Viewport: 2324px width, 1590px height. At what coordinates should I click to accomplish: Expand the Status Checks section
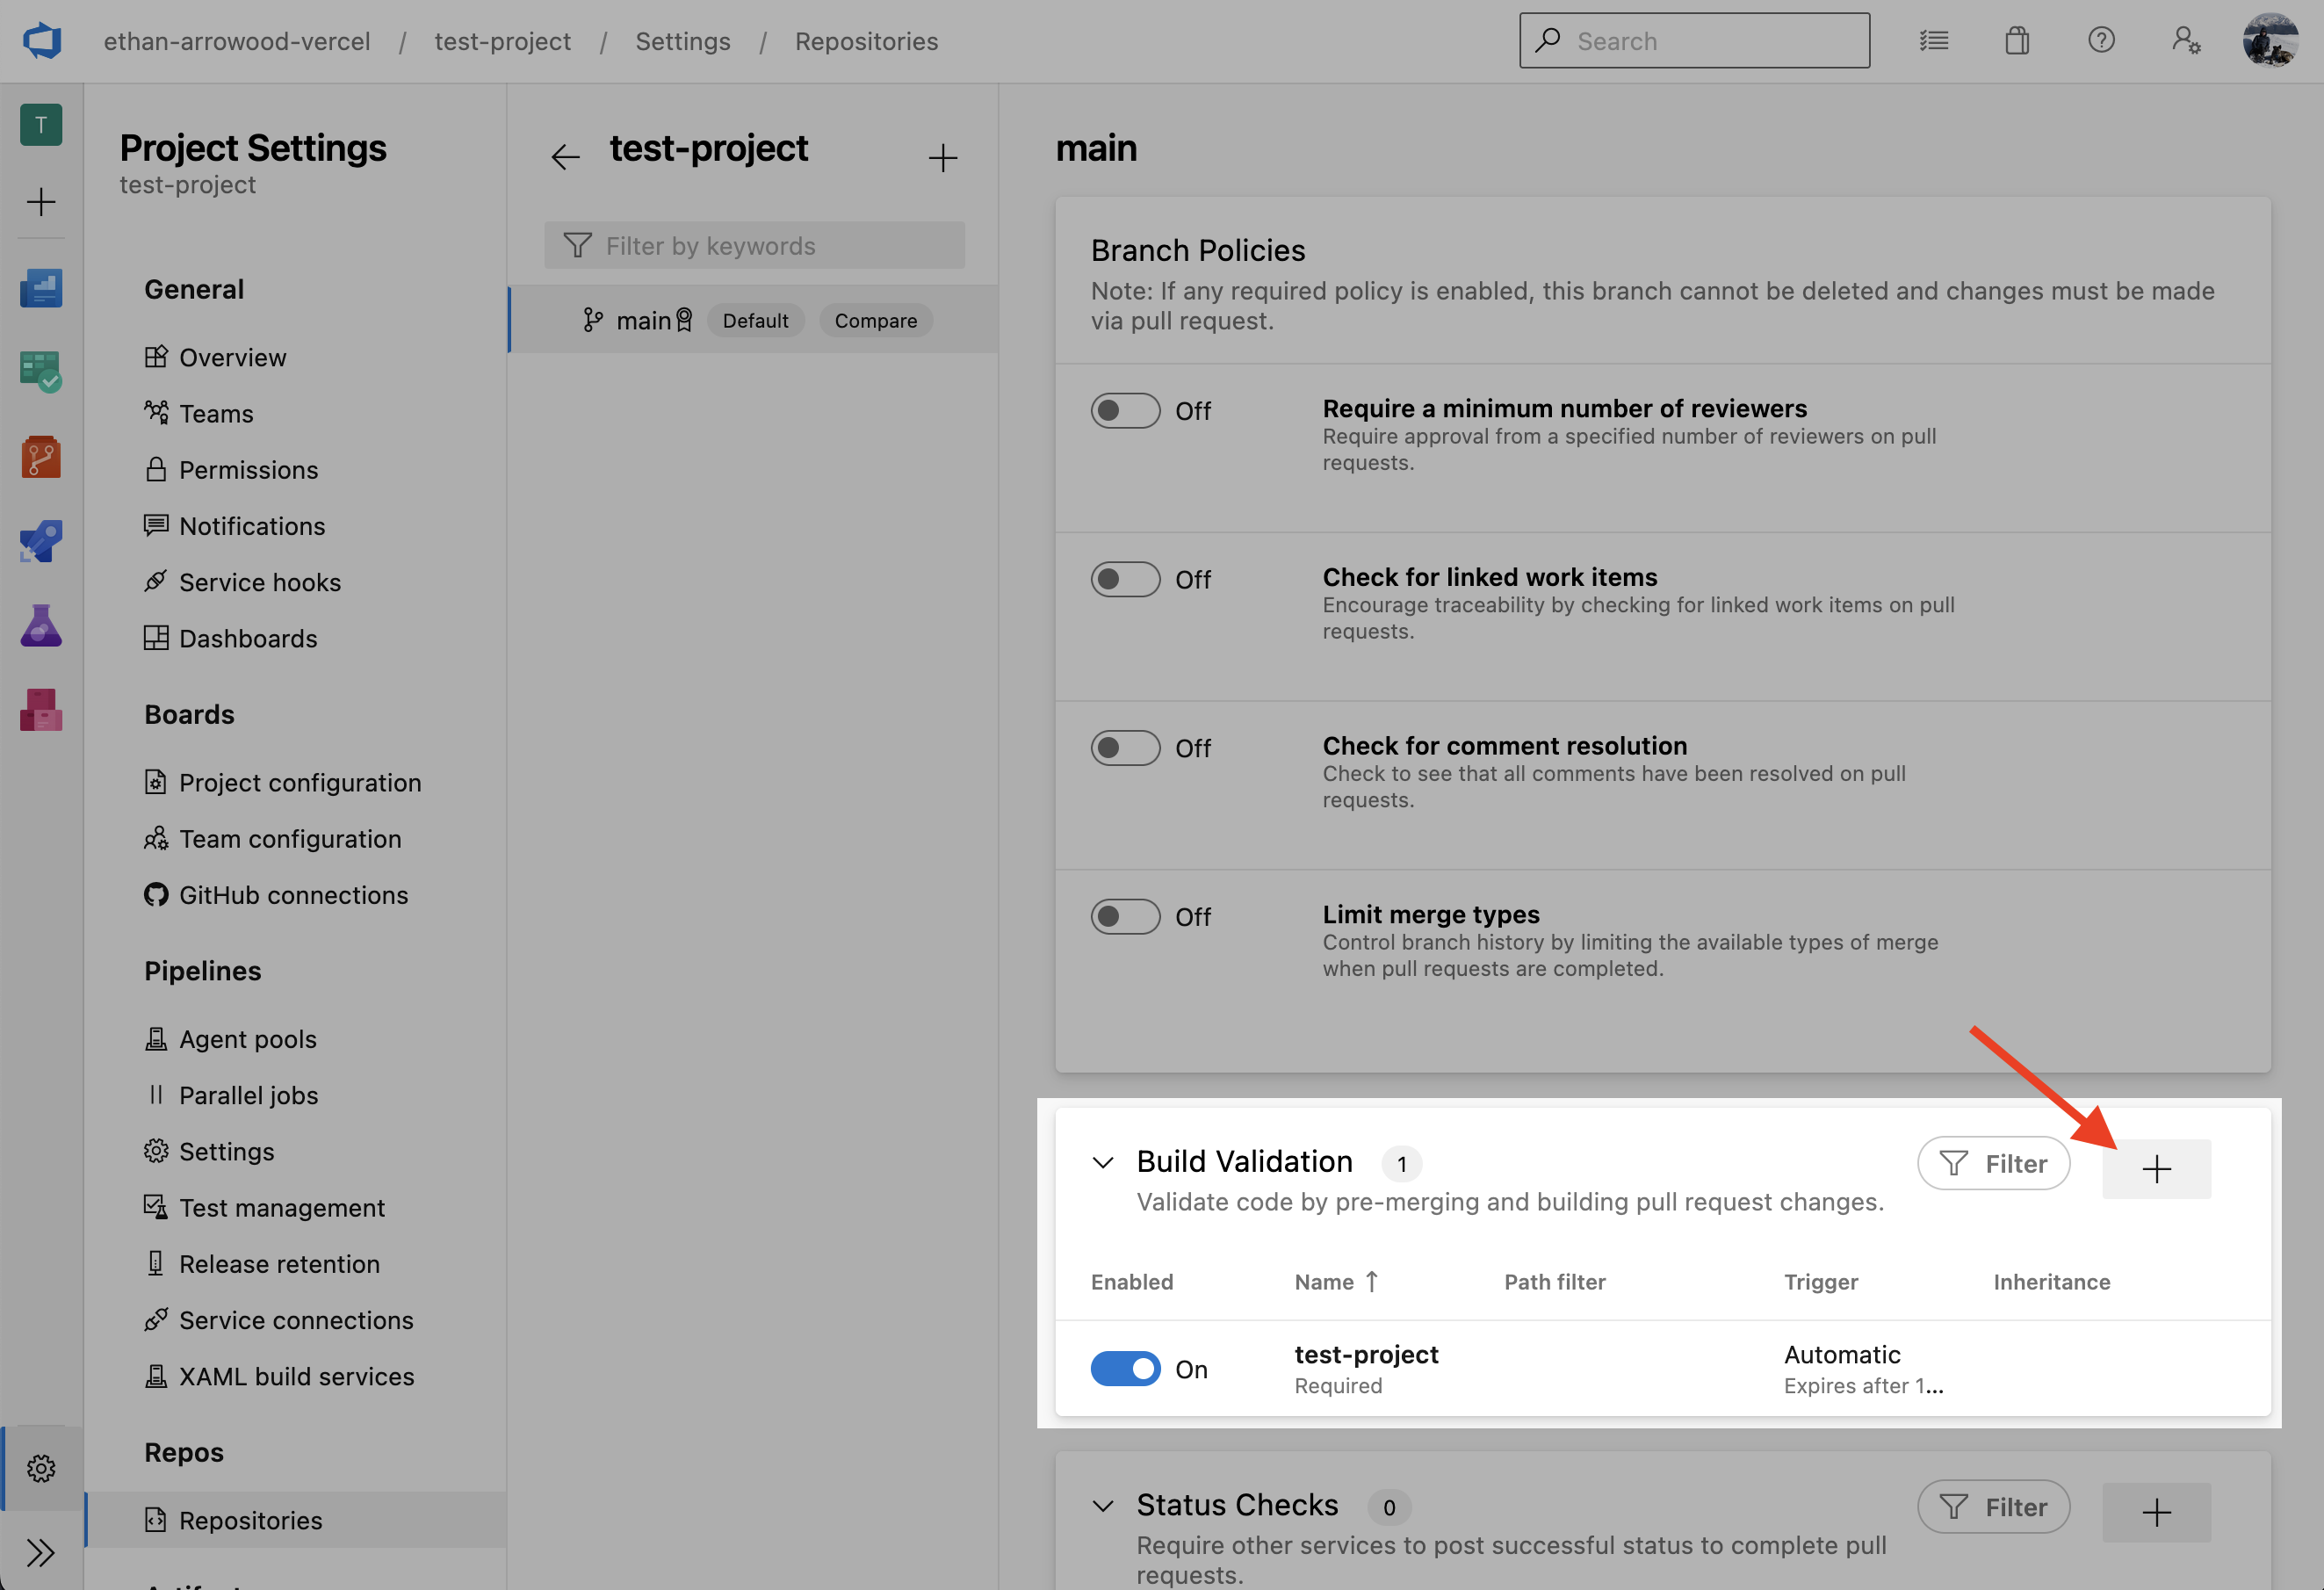(1103, 1506)
